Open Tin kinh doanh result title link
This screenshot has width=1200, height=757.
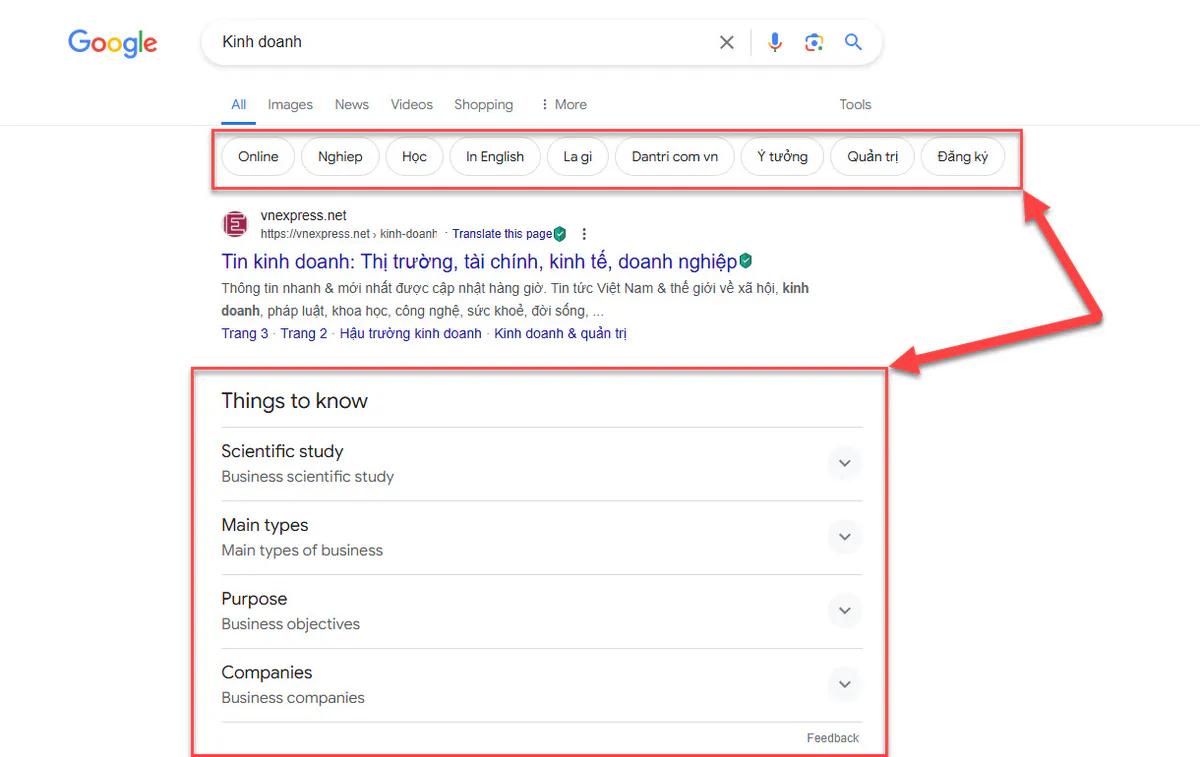coord(479,261)
